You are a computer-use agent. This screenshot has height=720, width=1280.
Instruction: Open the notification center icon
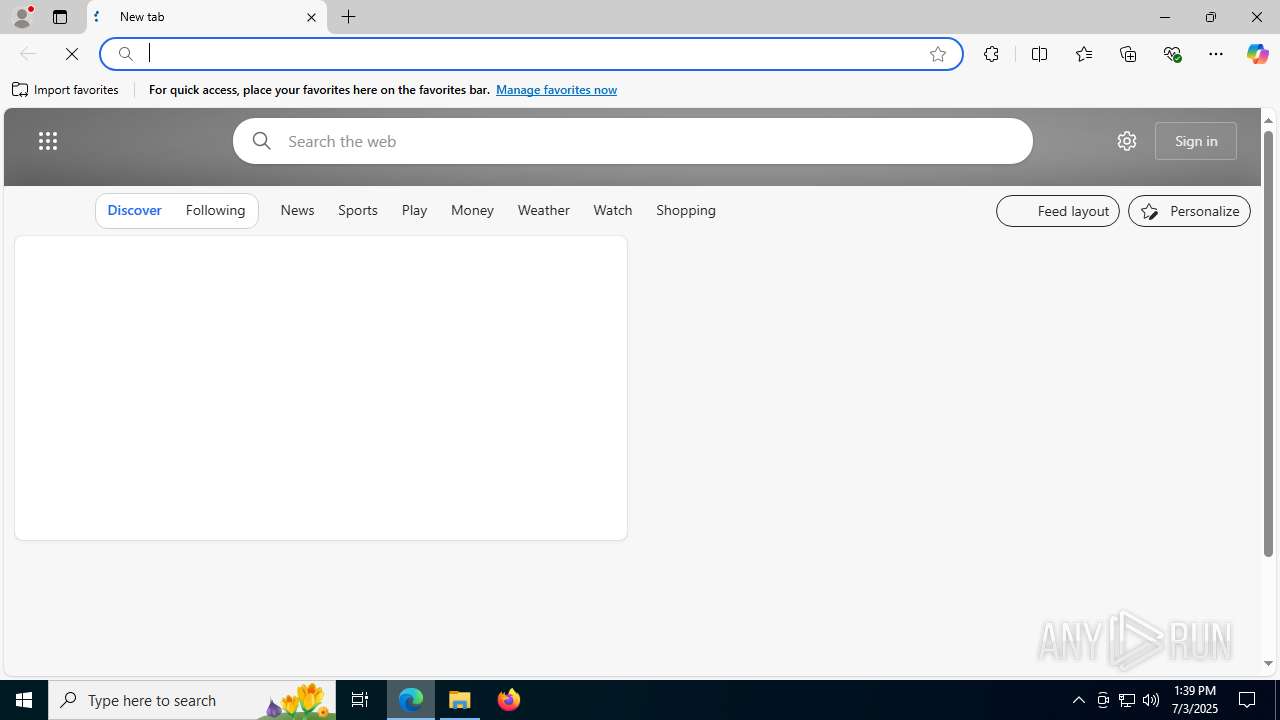point(1248,700)
